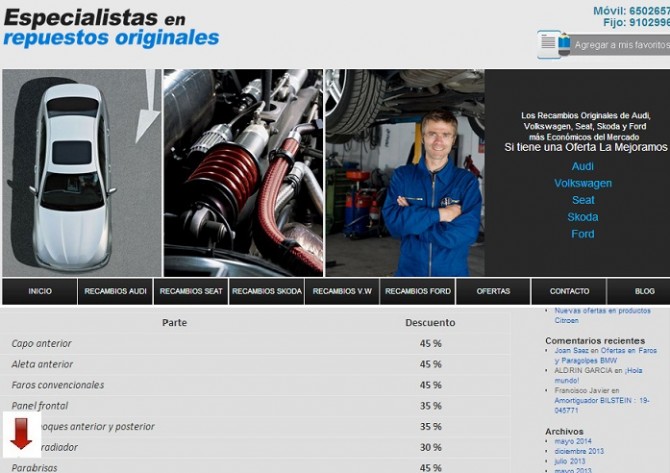Follow the Audi link in banner
The image size is (670, 473).
pyautogui.click(x=582, y=166)
